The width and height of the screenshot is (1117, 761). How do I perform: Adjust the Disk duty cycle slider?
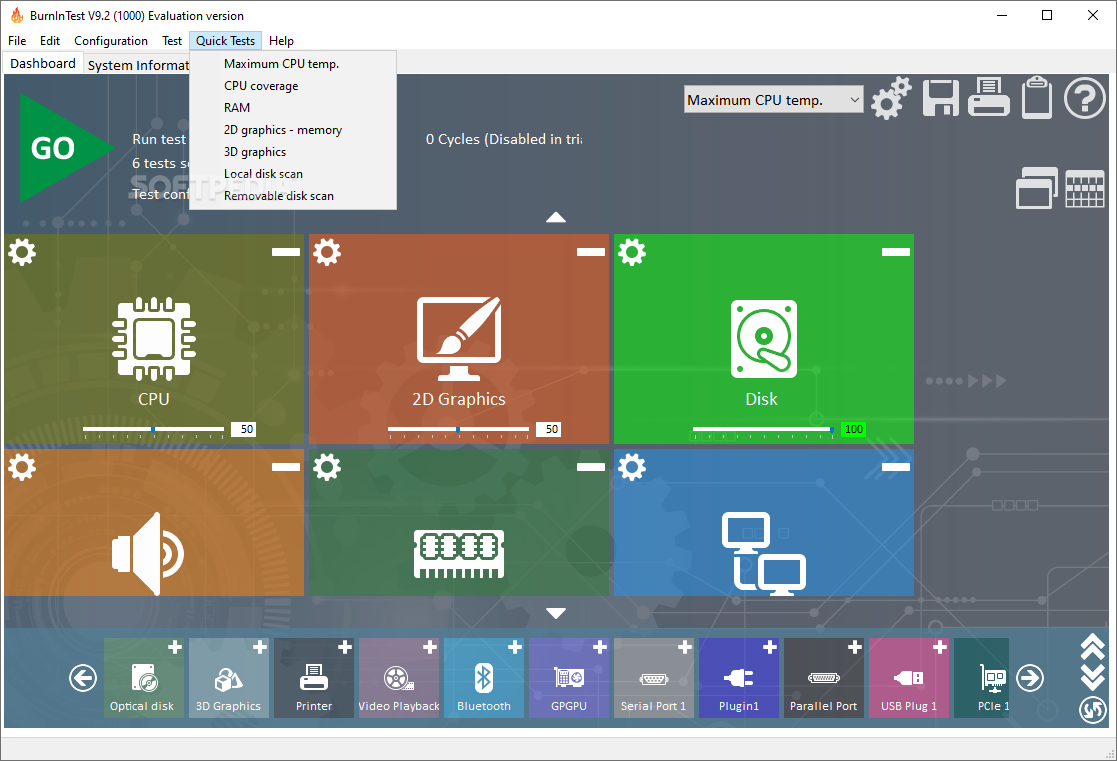pyautogui.click(x=763, y=430)
